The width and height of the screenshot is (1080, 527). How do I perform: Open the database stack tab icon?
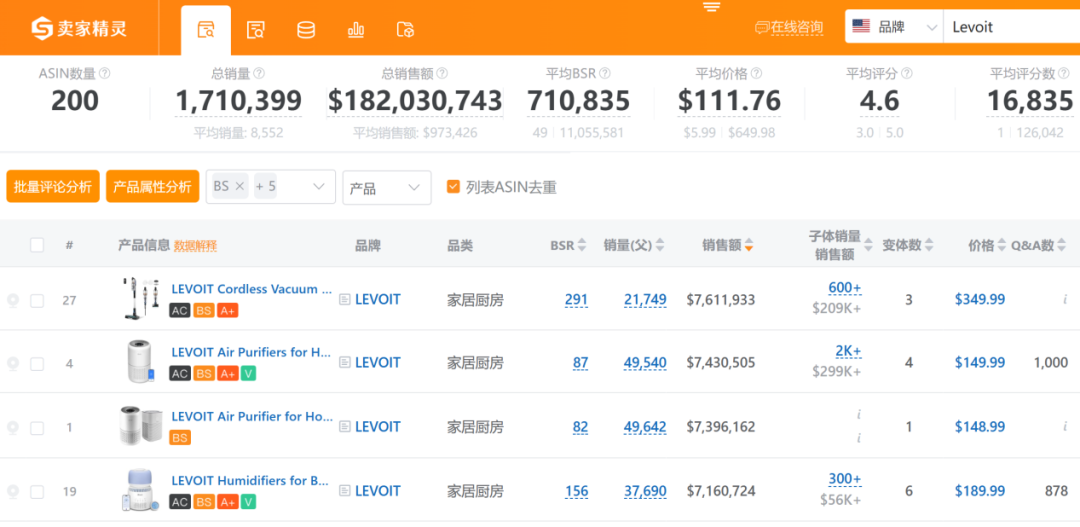306,30
